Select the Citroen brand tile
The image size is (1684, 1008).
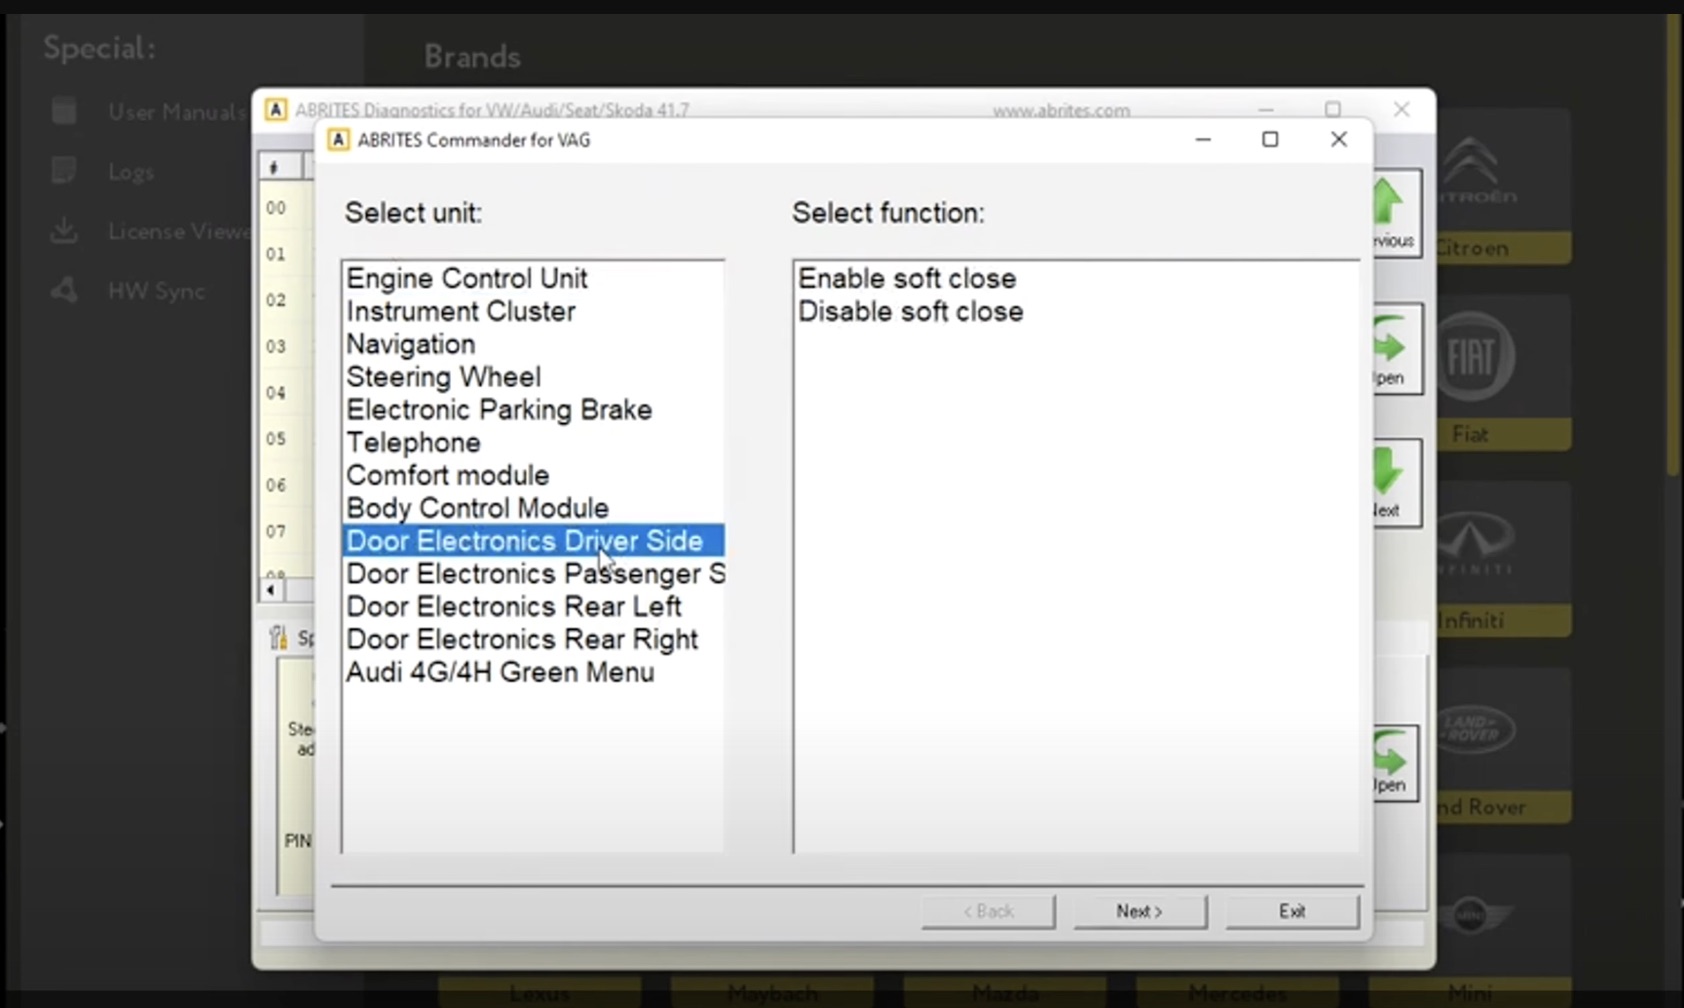click(1503, 187)
